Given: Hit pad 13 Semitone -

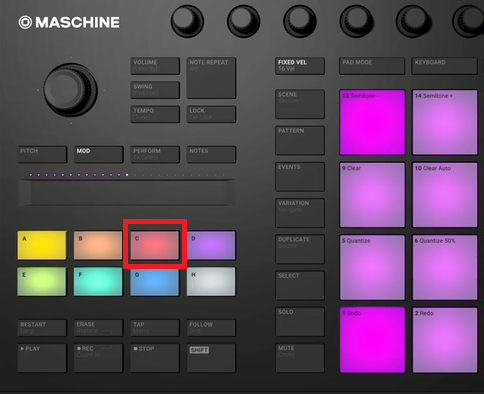Looking at the screenshot, I should click(372, 122).
